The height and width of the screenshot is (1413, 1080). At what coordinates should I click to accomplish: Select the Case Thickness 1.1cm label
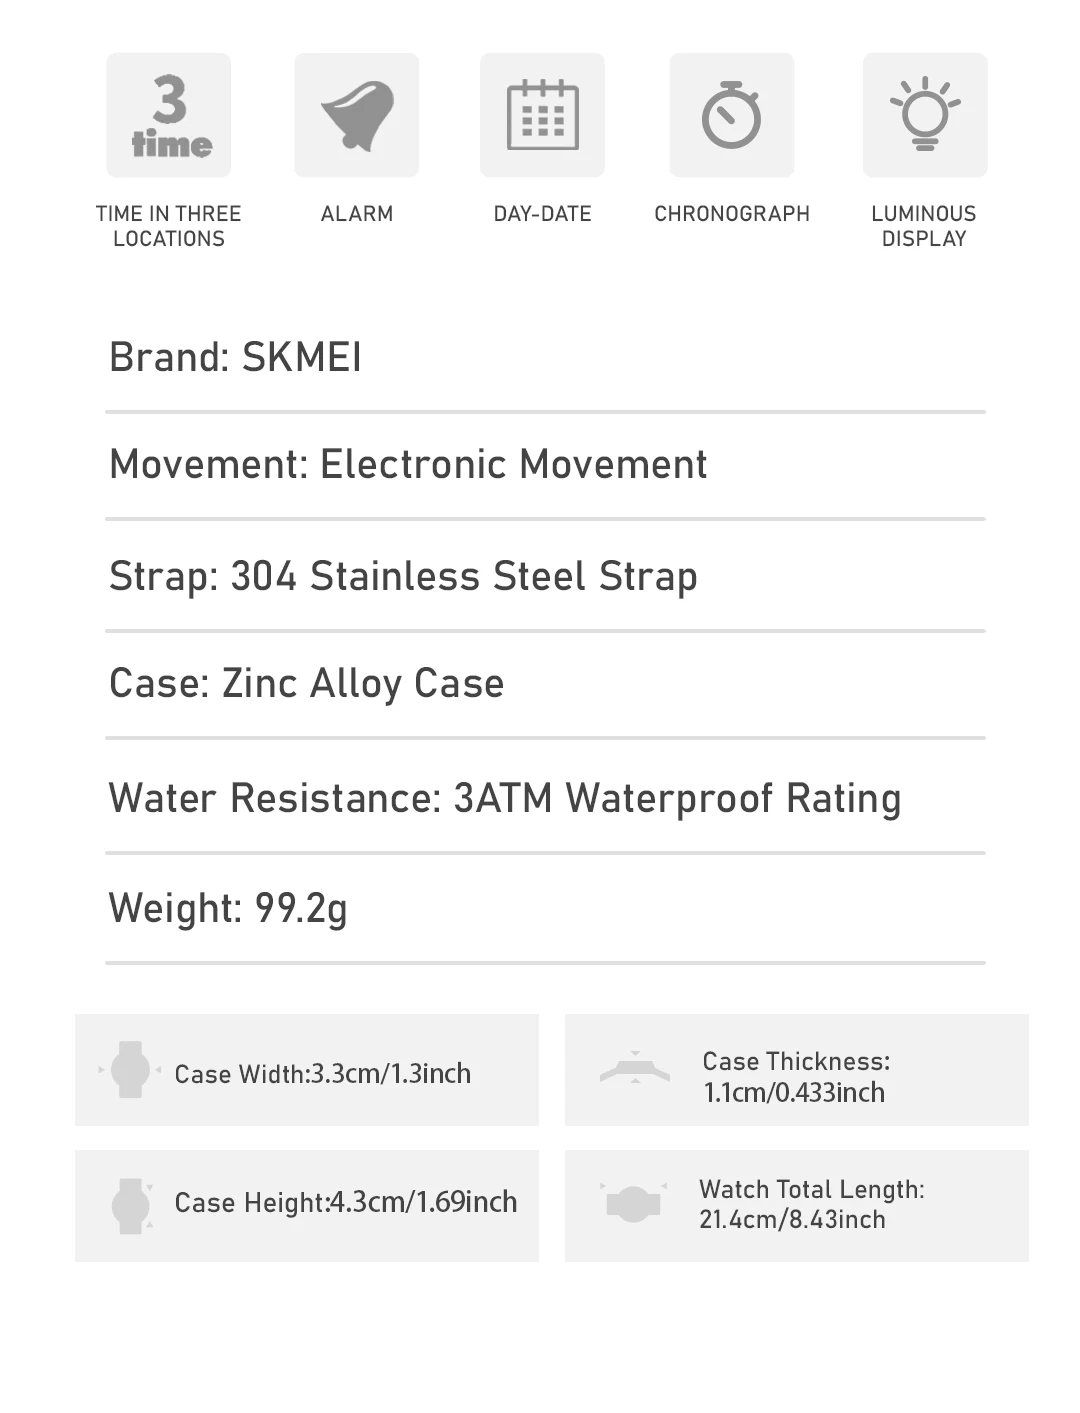coord(796,1077)
